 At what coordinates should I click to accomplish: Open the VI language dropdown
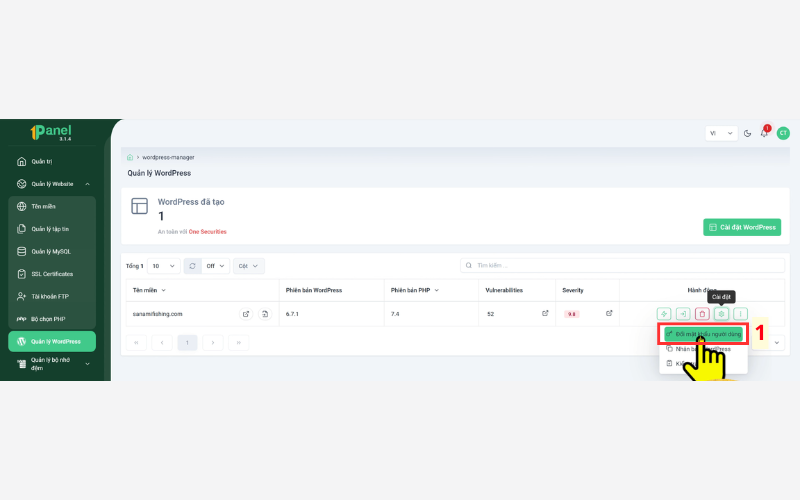tap(721, 133)
